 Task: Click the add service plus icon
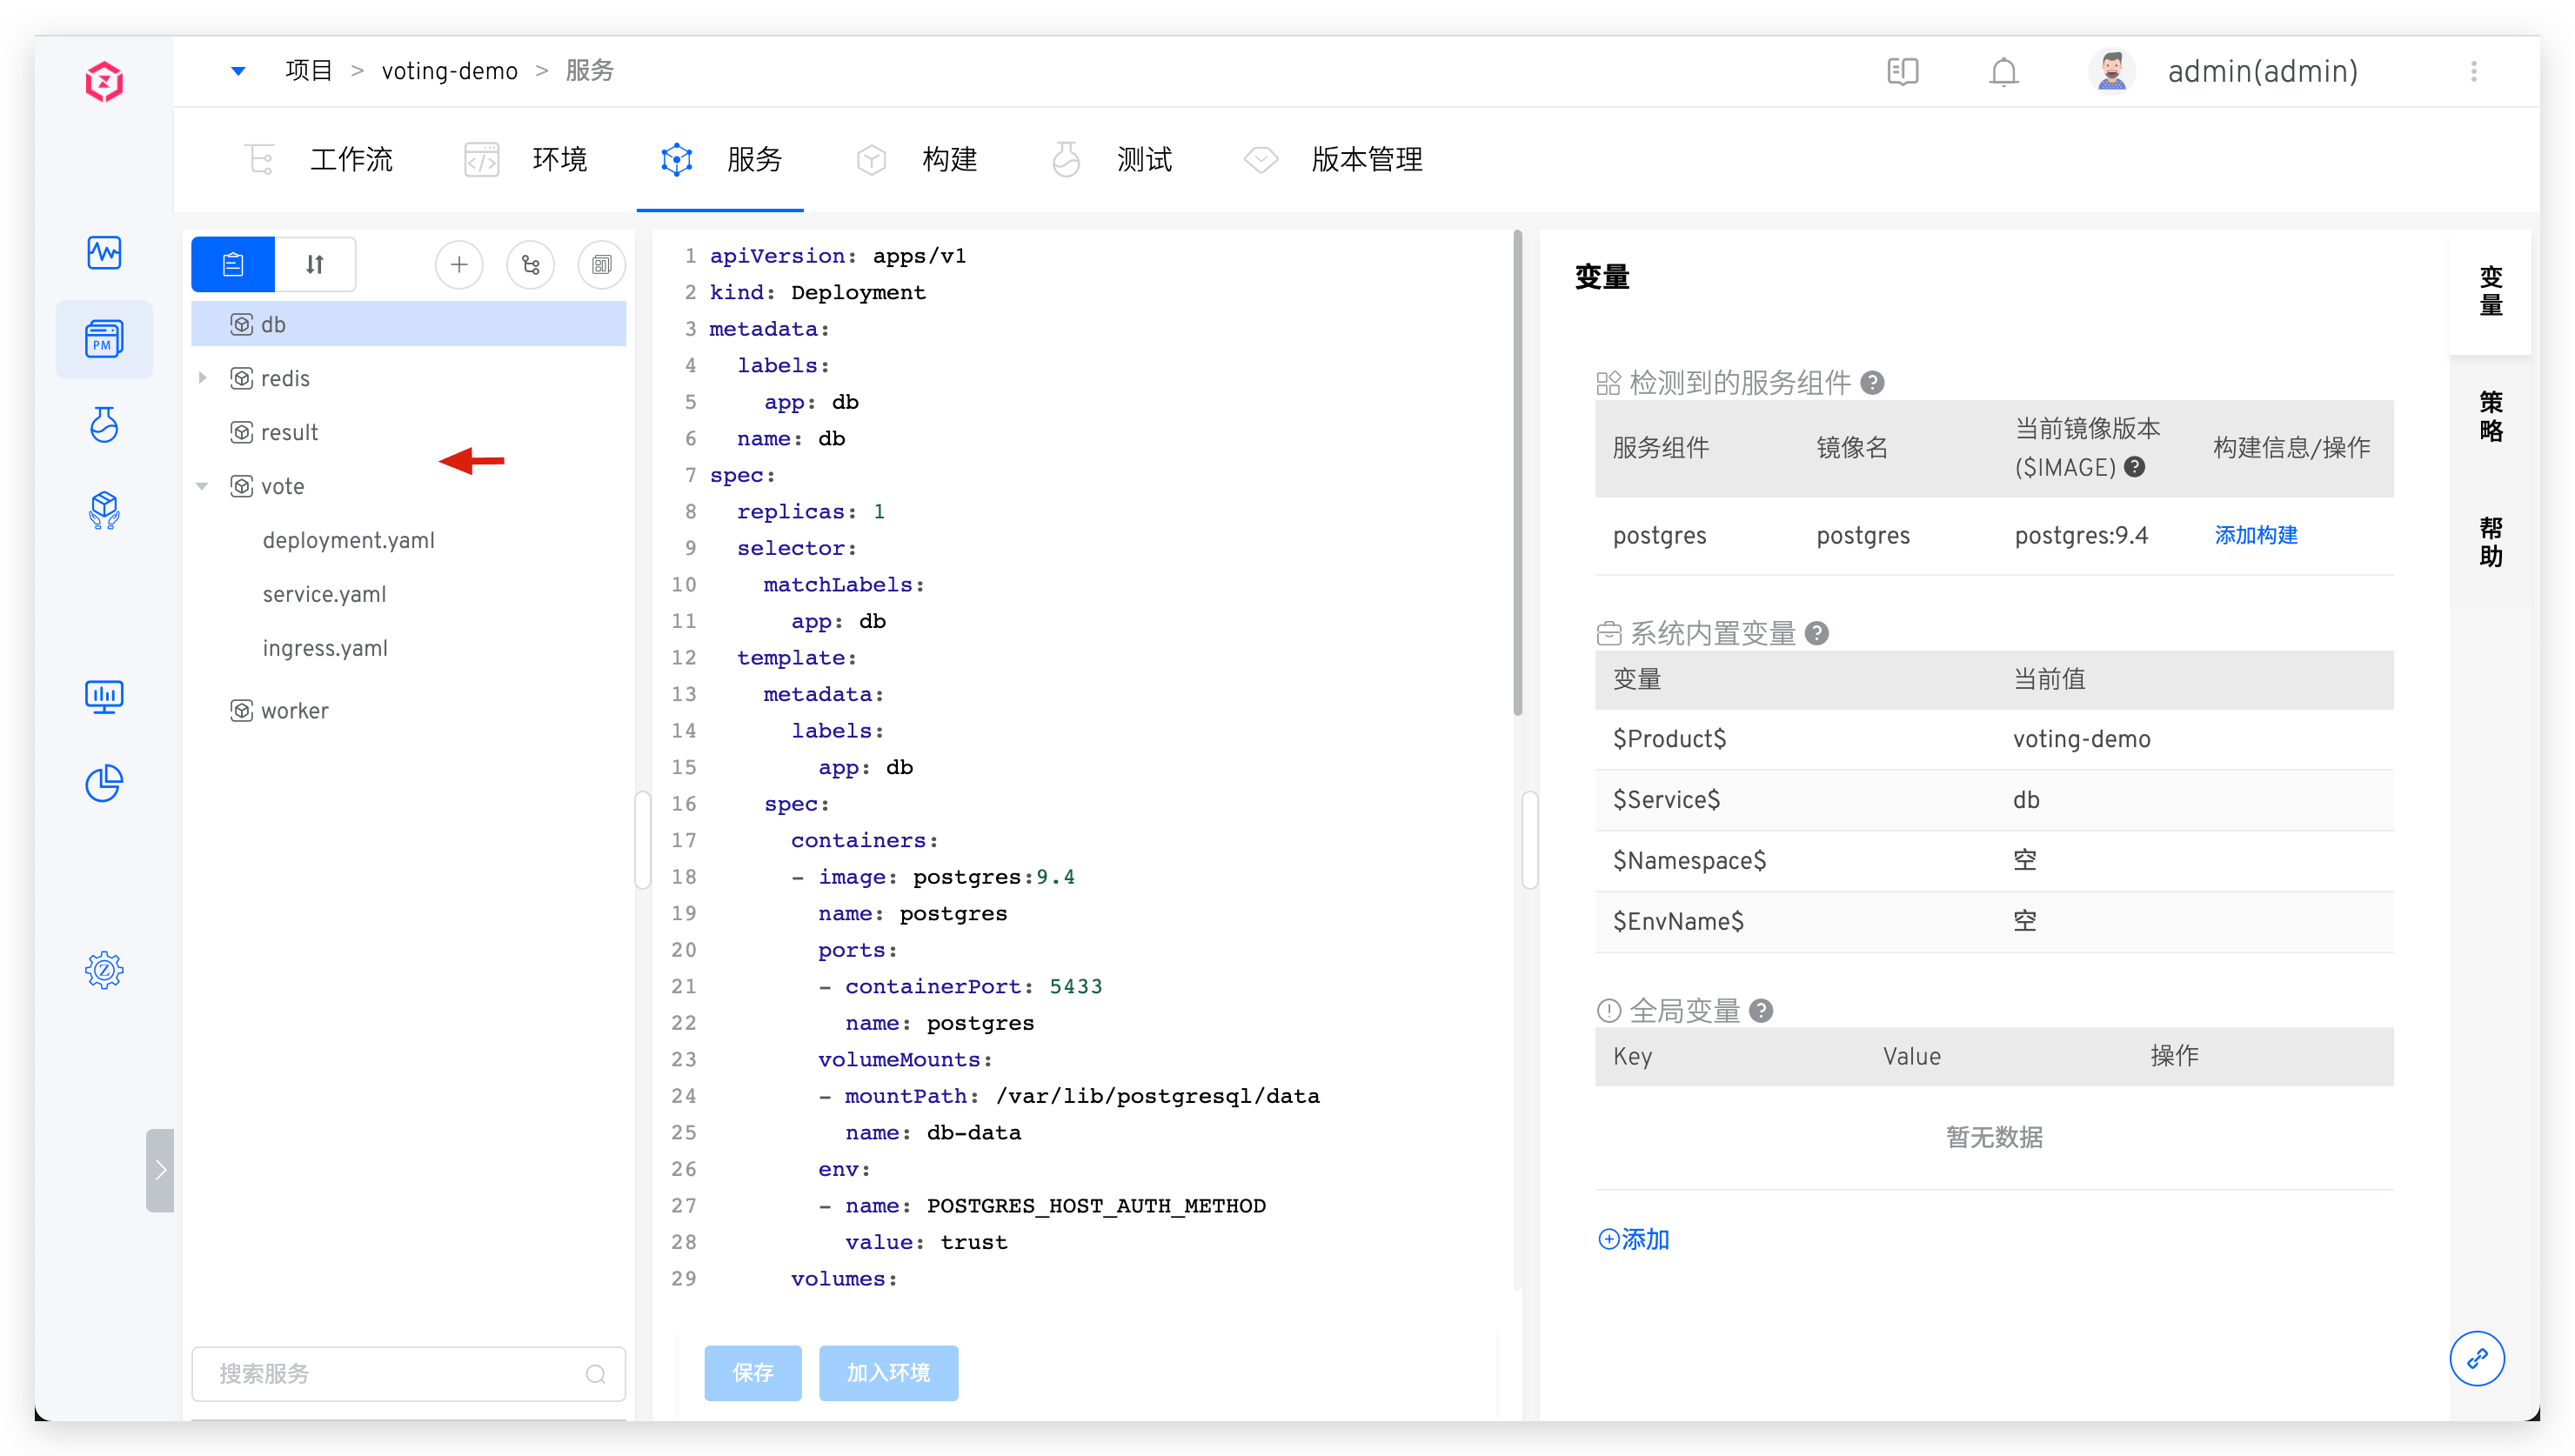(x=459, y=265)
